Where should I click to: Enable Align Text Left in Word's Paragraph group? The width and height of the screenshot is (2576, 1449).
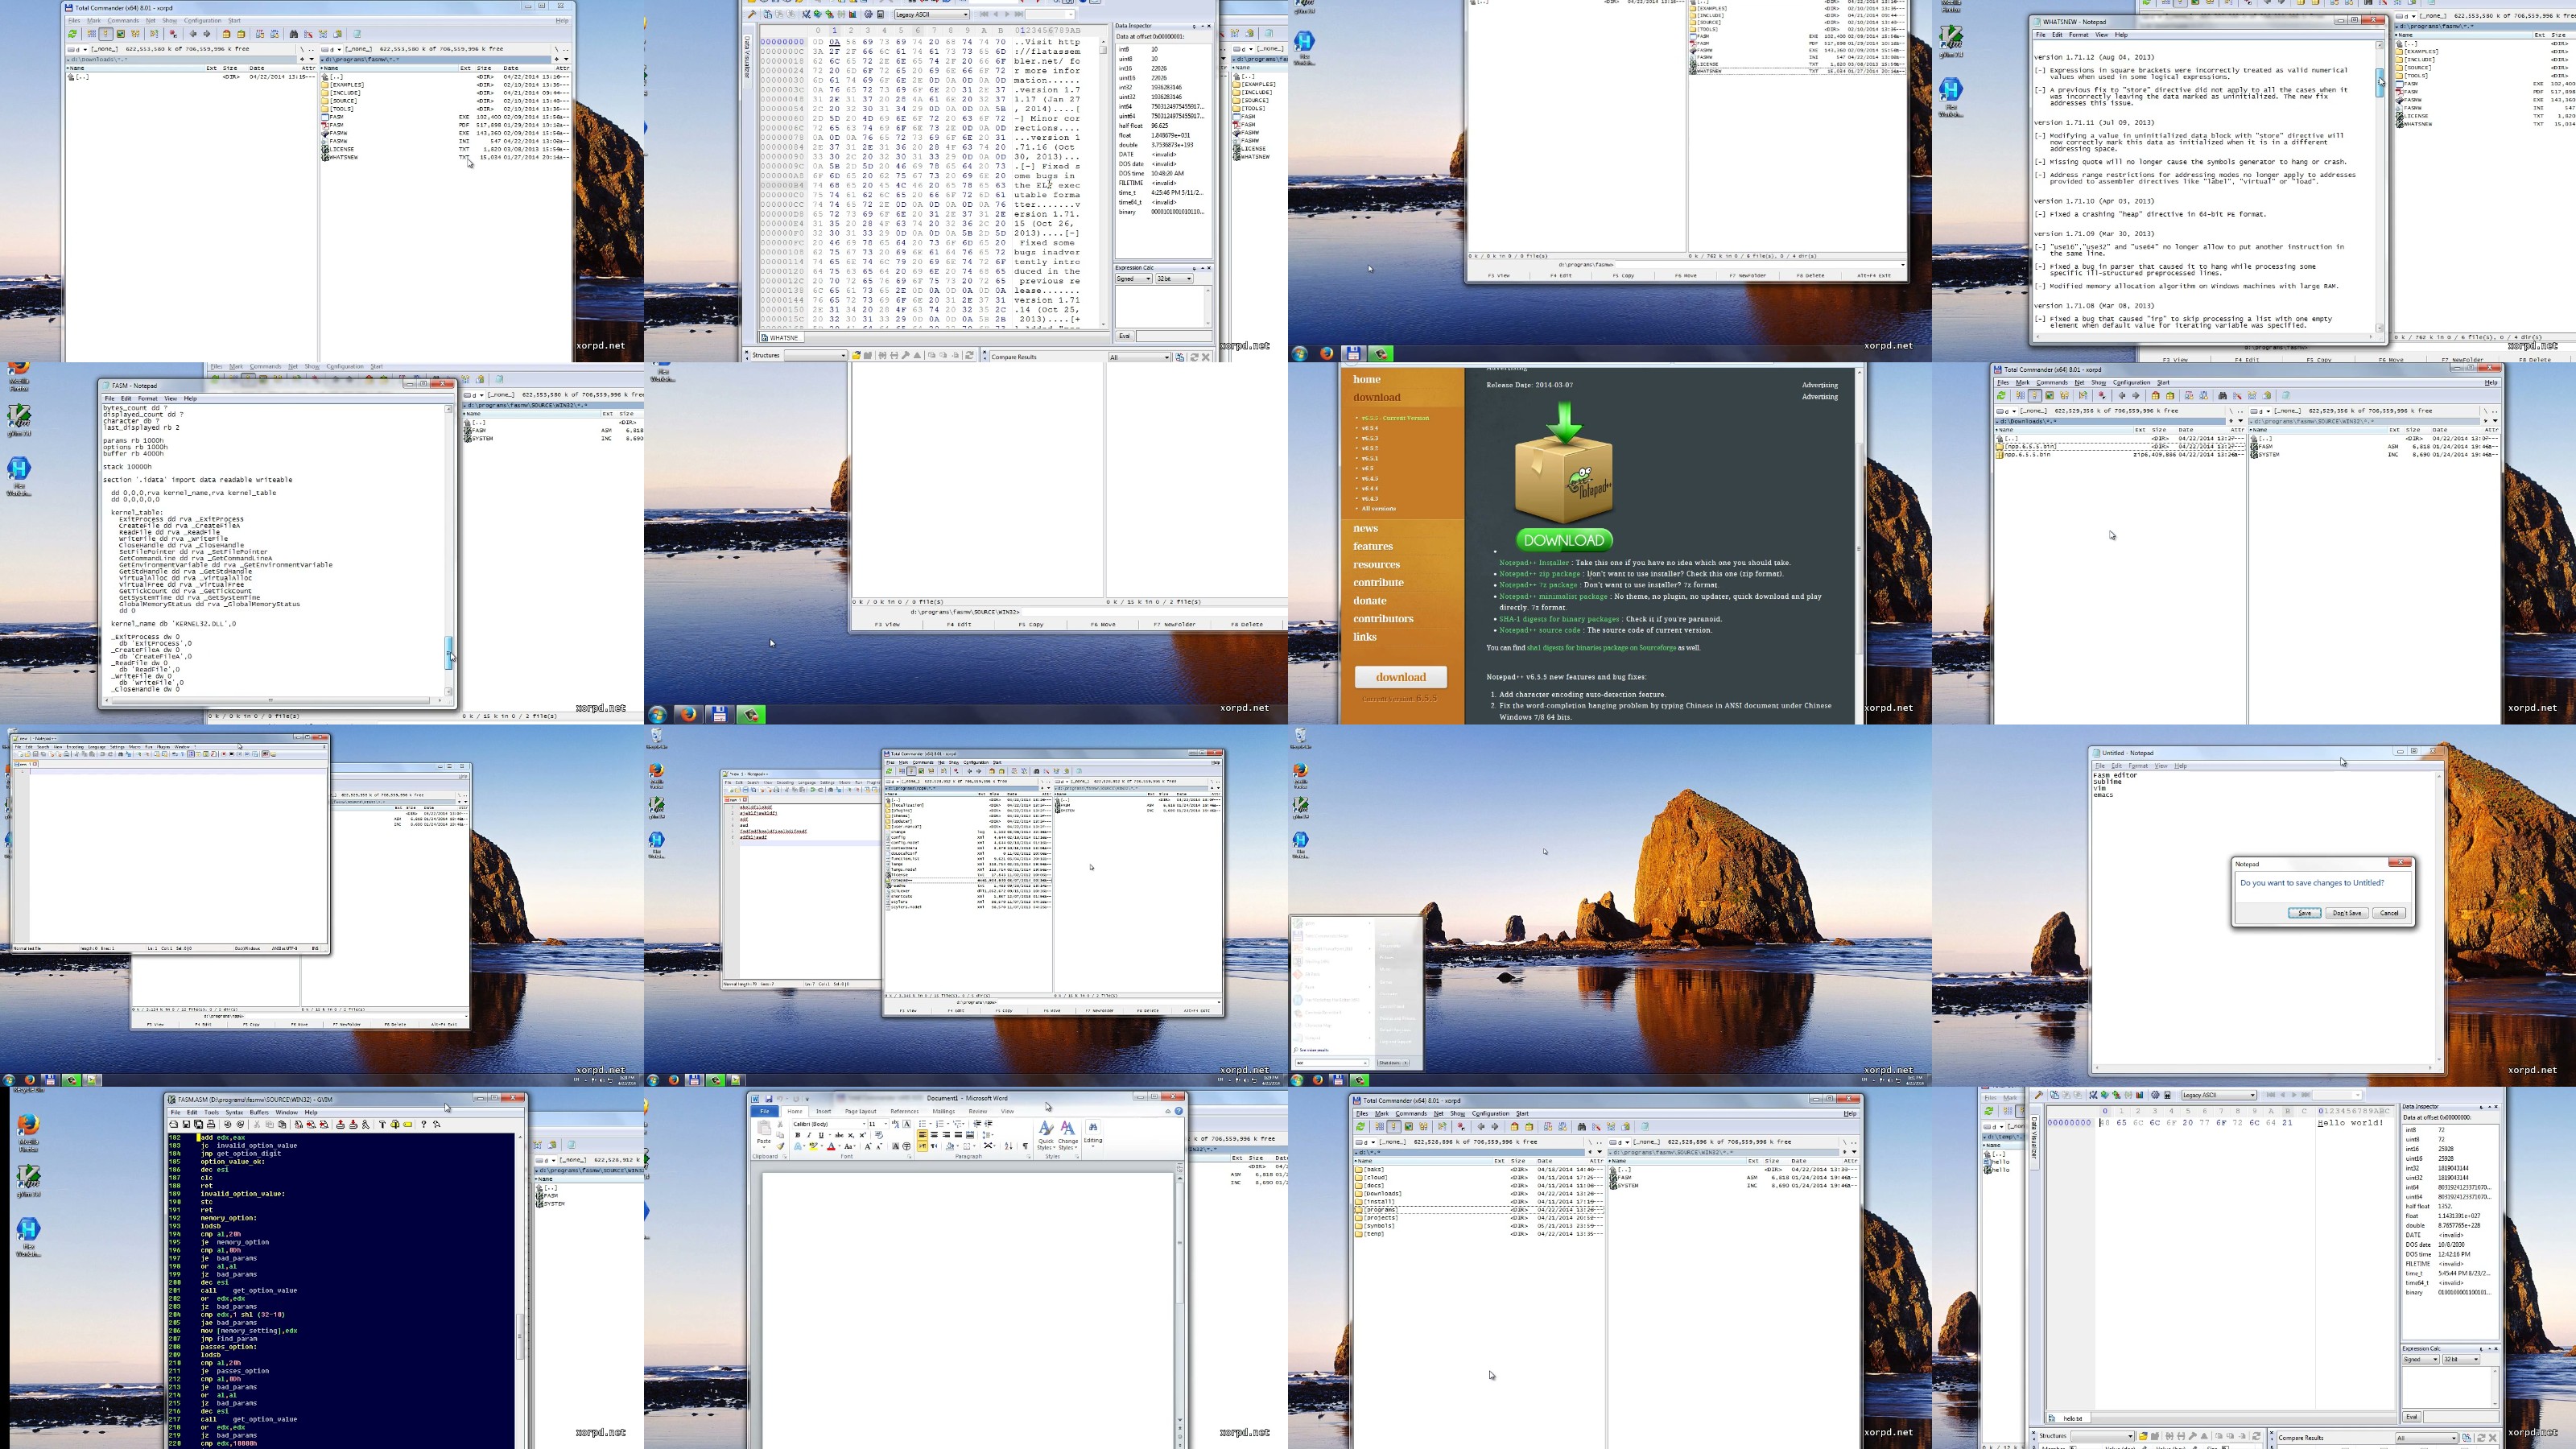[x=923, y=1135]
